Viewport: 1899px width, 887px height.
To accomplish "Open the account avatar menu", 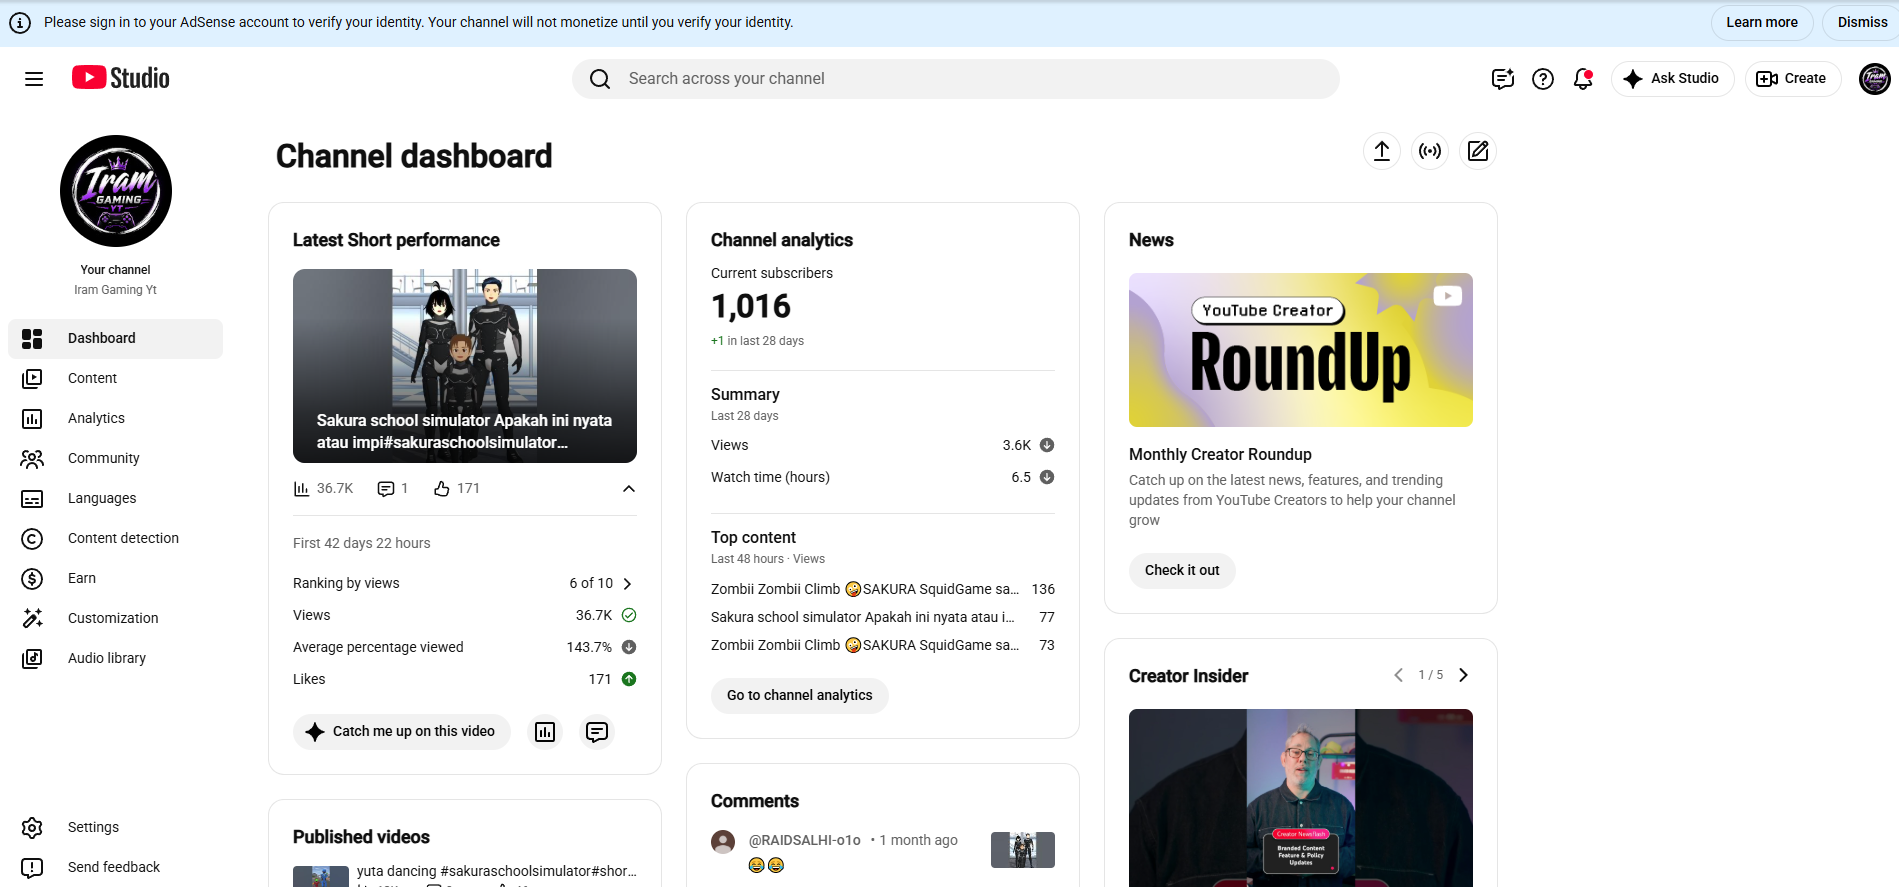I will coord(1875,78).
